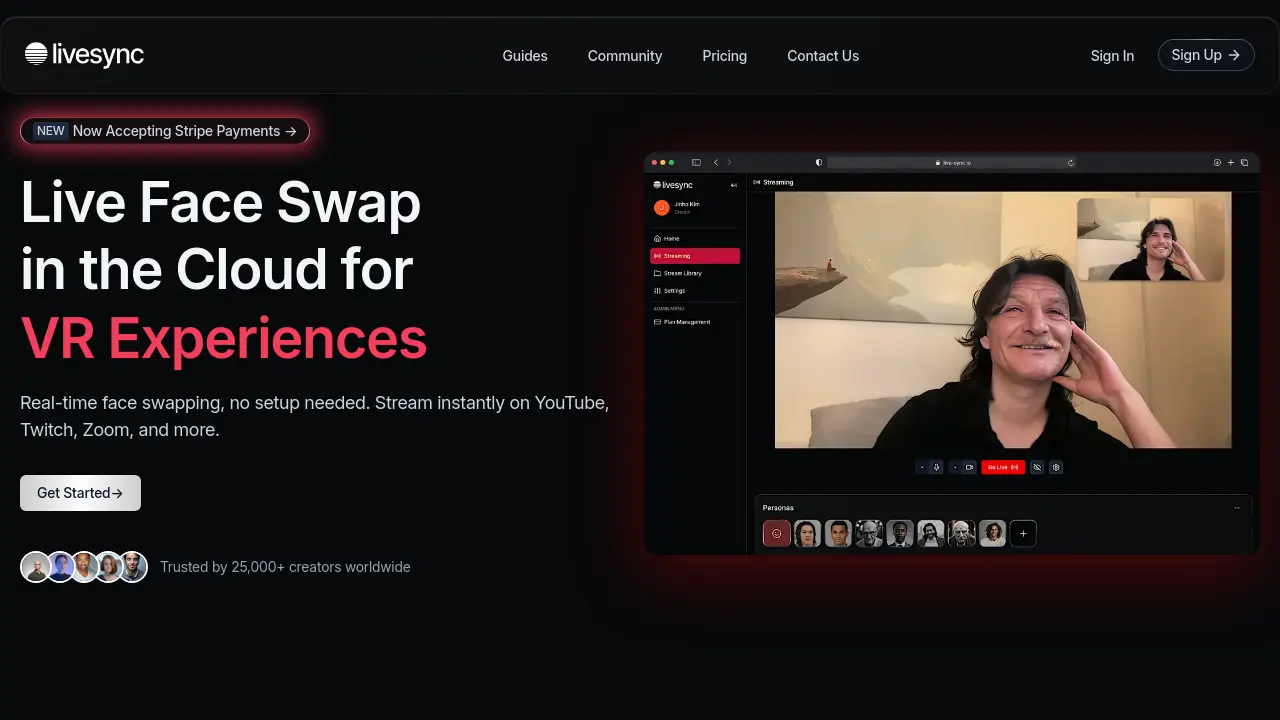Select the curly-haired persona before the plus
This screenshot has height=720, width=1280.
[992, 533]
